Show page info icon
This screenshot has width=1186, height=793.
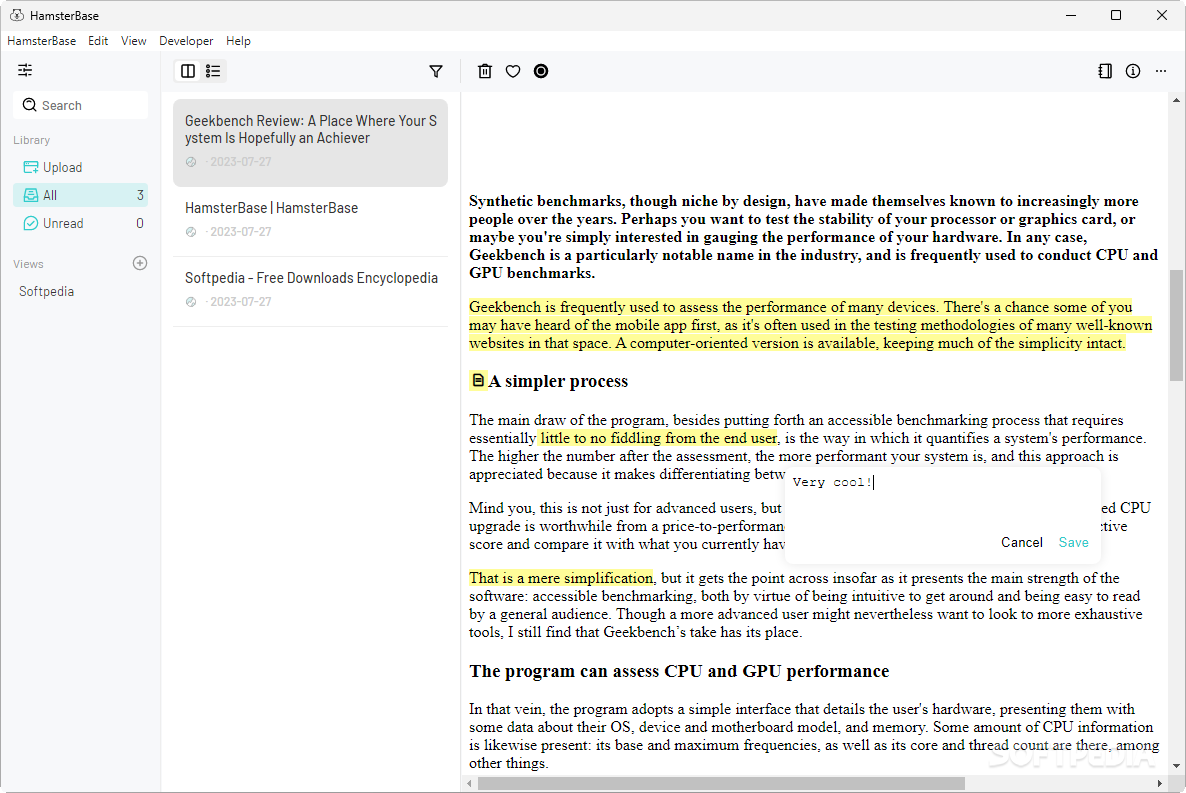(1132, 71)
